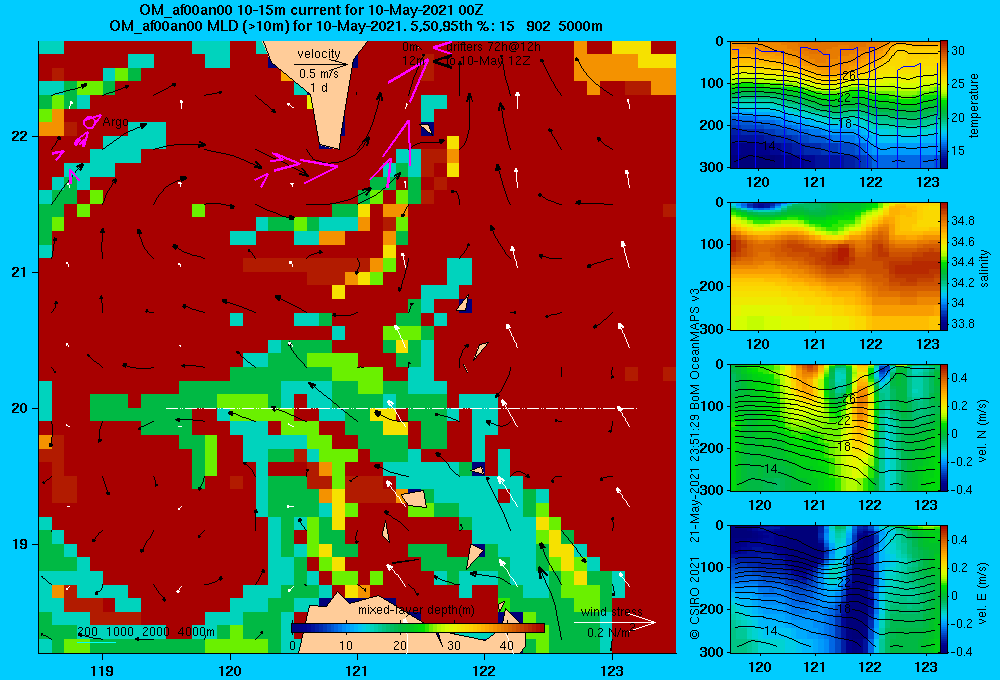Click the 'vel. N (m/s)' axis label
Viewport: 1000px width, 680px height.
983,431
